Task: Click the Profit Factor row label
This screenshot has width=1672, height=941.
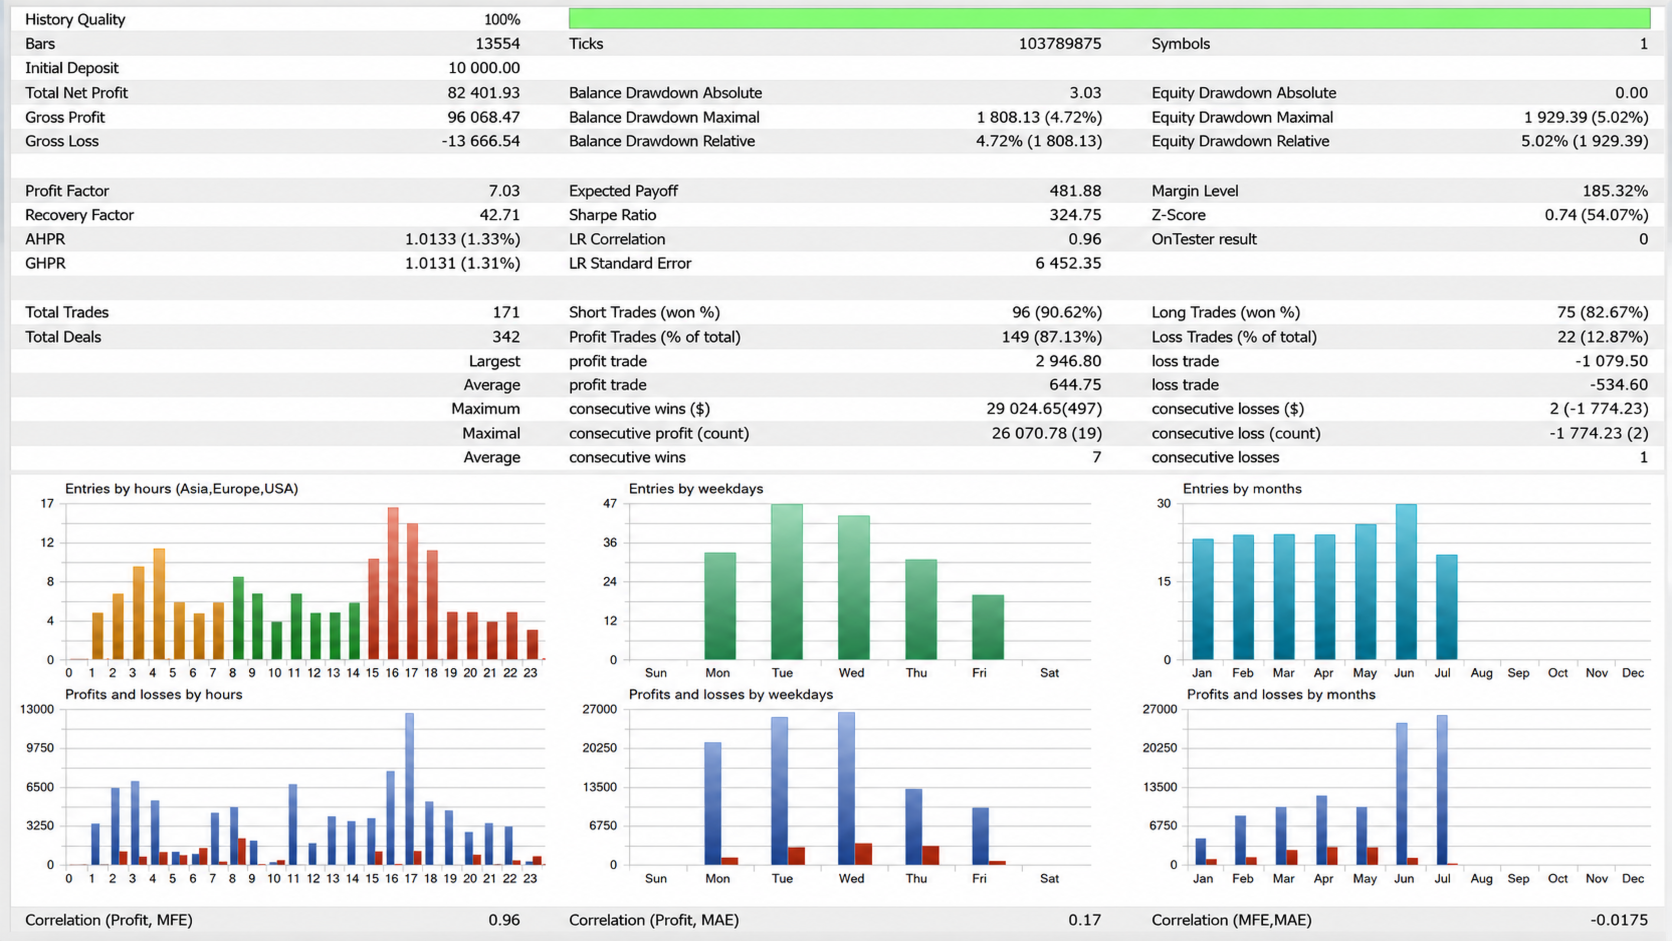Action: (x=66, y=191)
